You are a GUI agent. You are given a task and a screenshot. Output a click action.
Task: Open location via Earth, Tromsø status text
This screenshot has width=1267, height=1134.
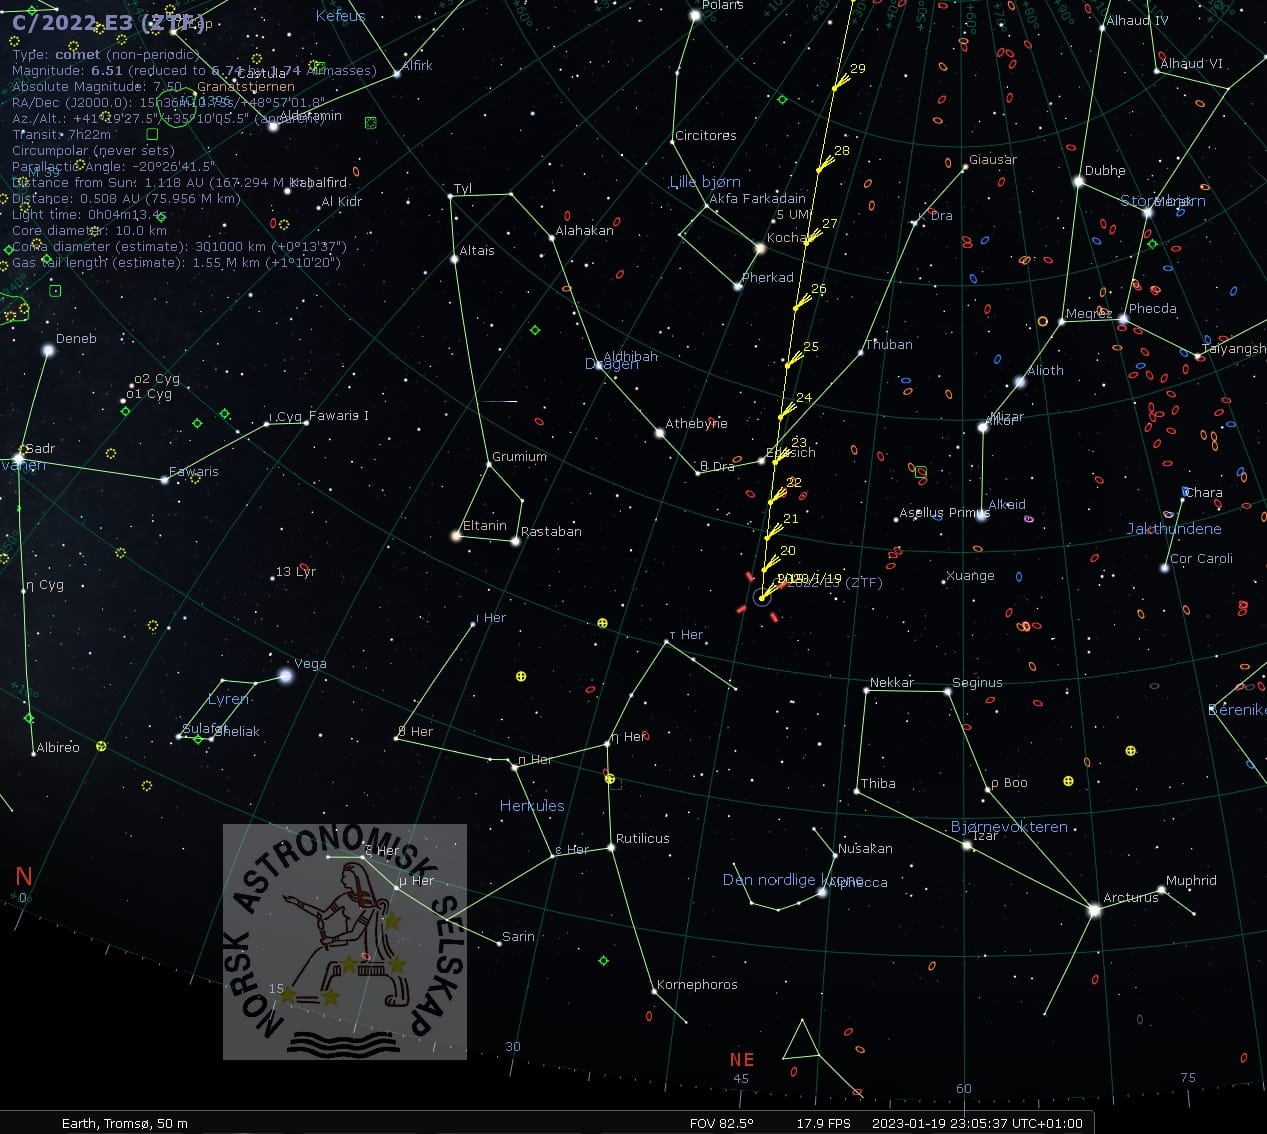coord(124,1123)
